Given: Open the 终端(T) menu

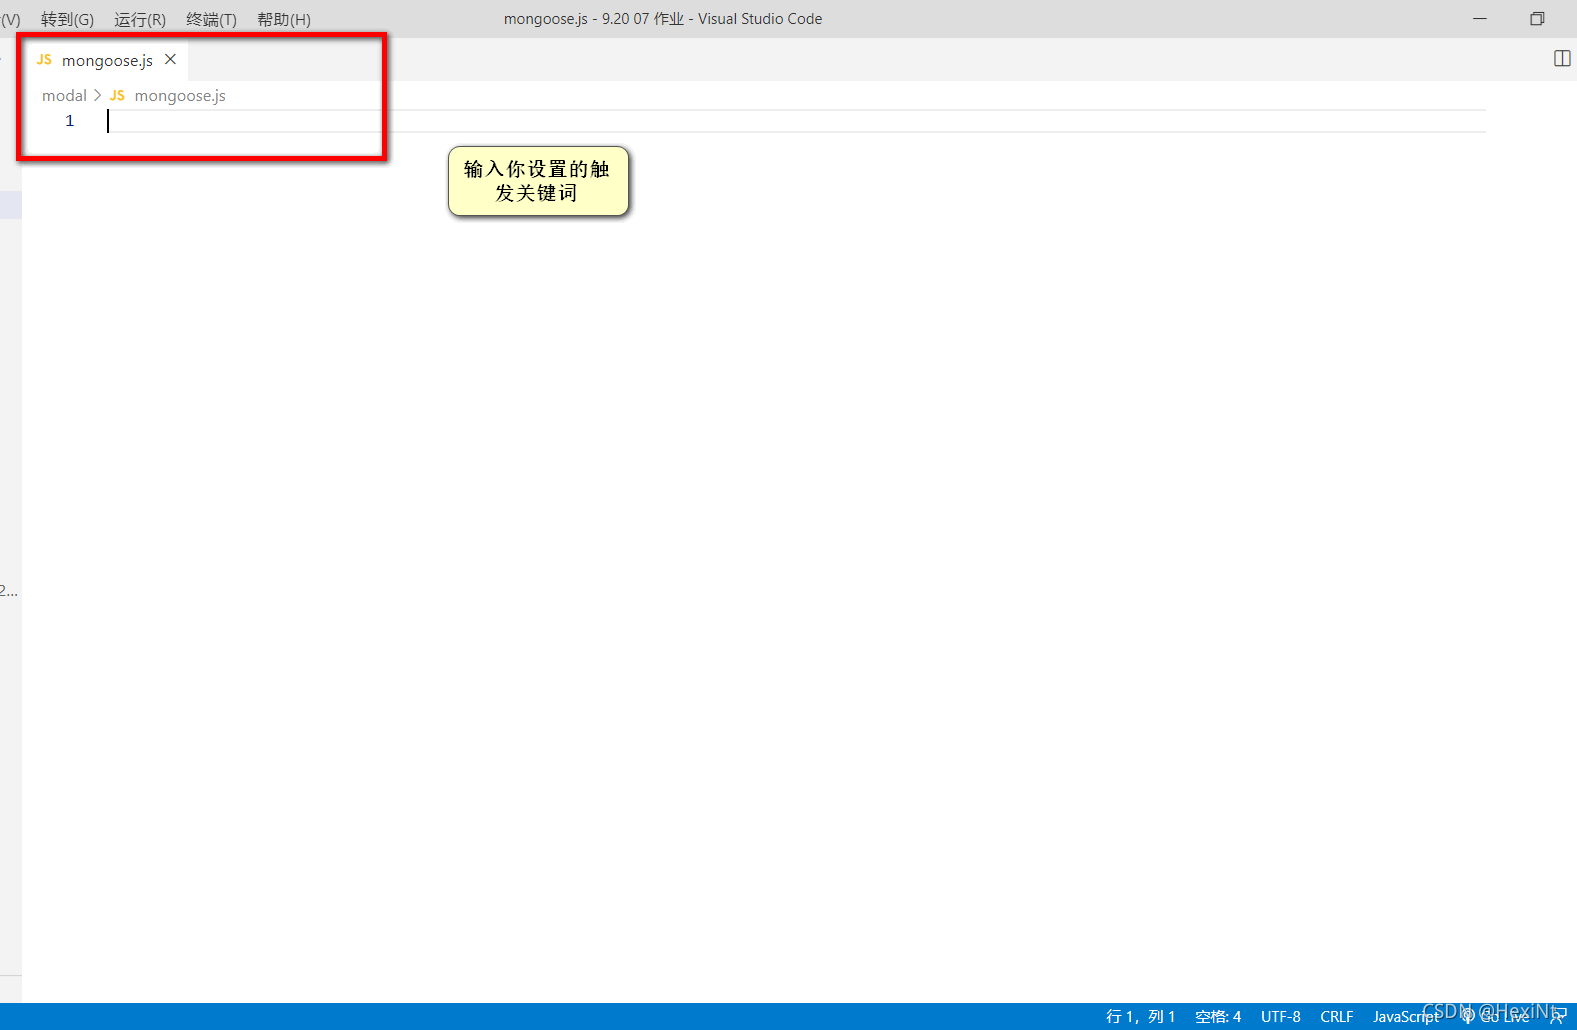Looking at the screenshot, I should click(x=211, y=19).
